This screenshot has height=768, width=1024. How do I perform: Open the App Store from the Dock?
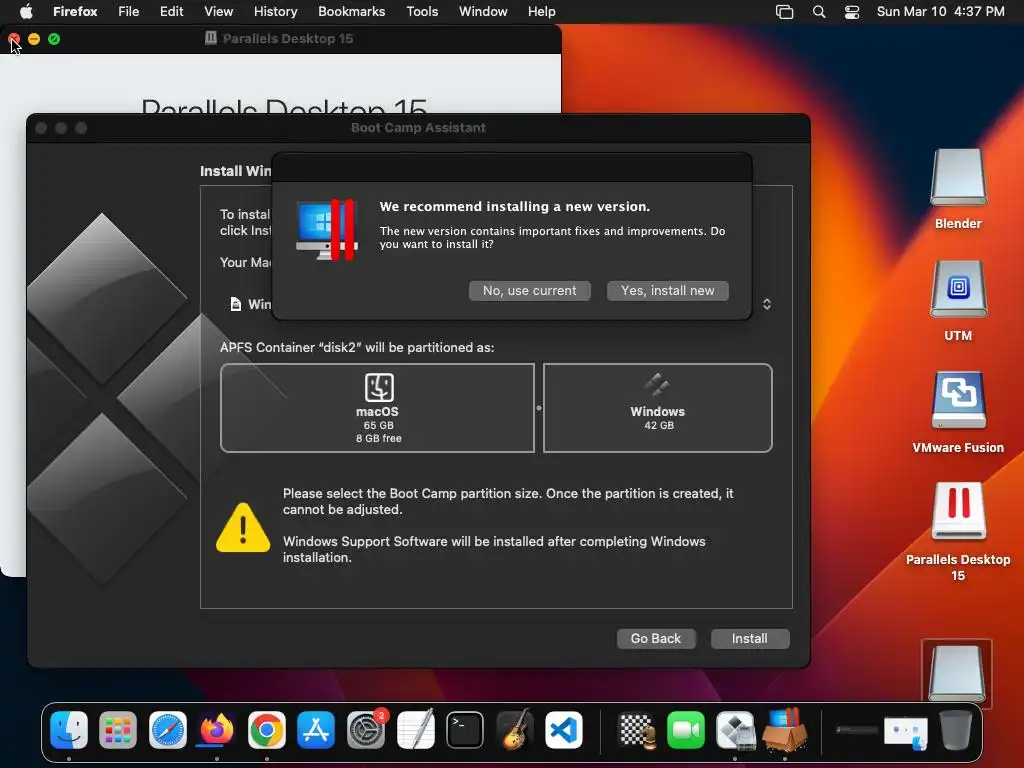pos(316,729)
